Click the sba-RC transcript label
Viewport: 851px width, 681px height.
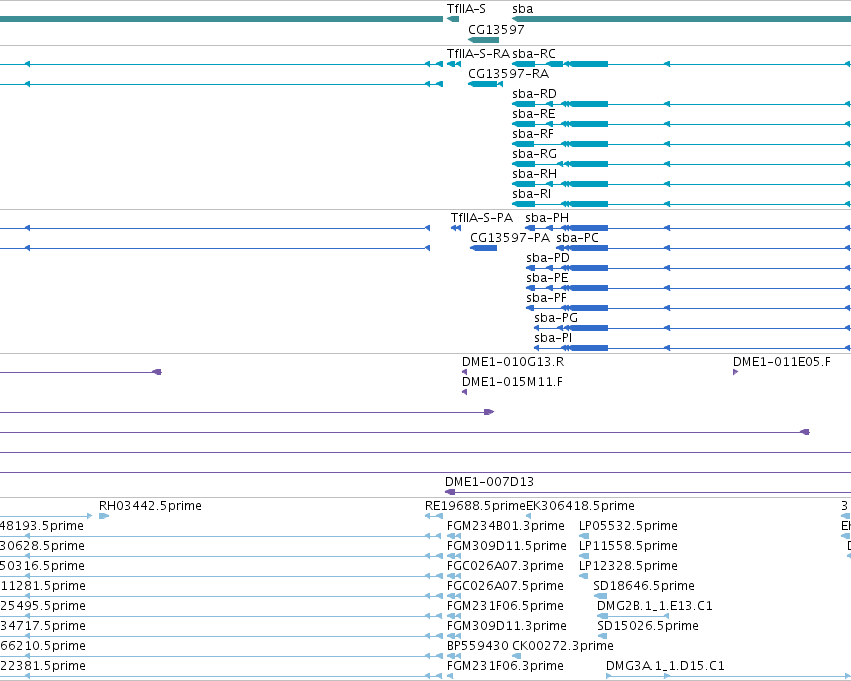coord(534,54)
